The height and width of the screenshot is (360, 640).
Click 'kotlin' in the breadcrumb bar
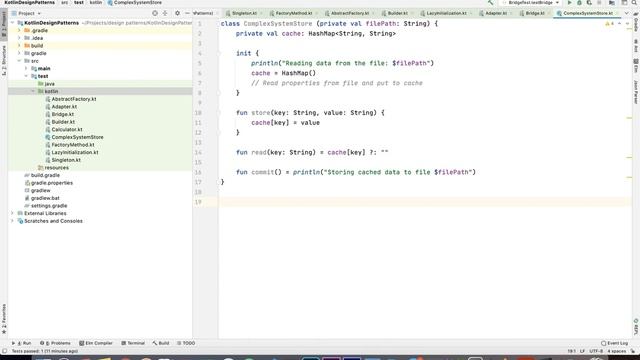pyautogui.click(x=96, y=2)
